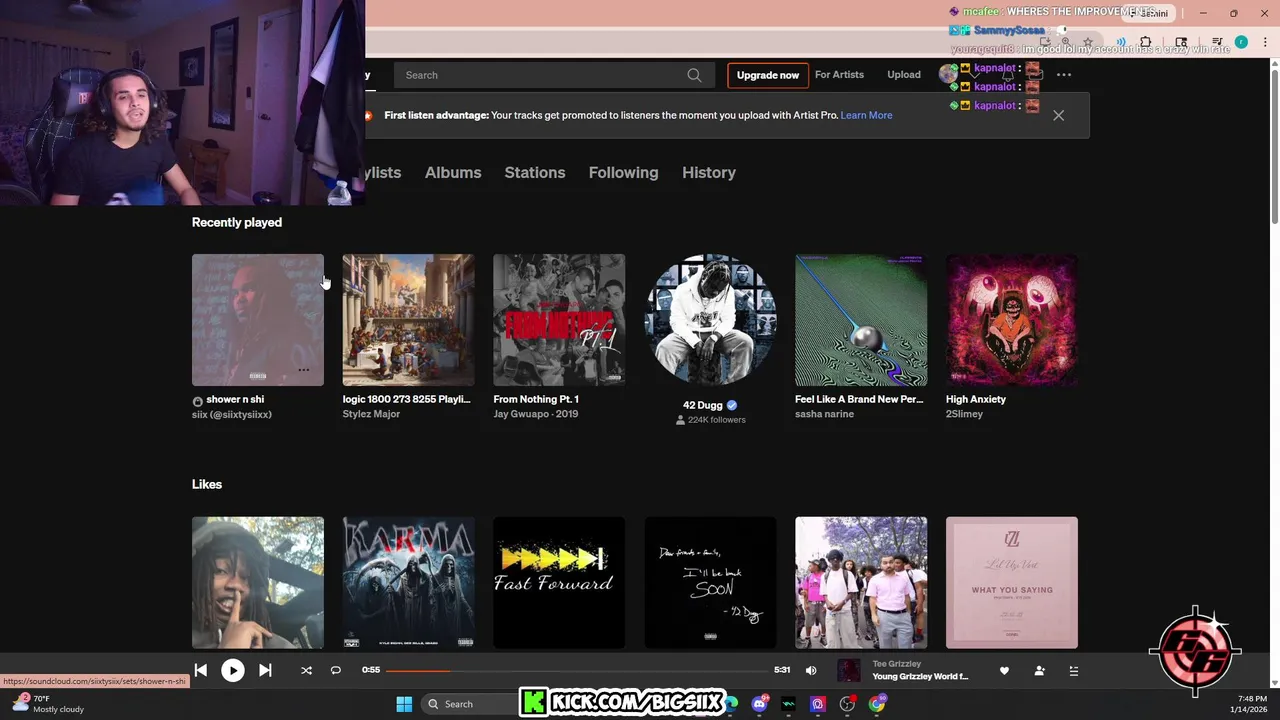Bookmark this page with Chrome star icon
This screenshot has height=720, width=1280.
(1088, 42)
